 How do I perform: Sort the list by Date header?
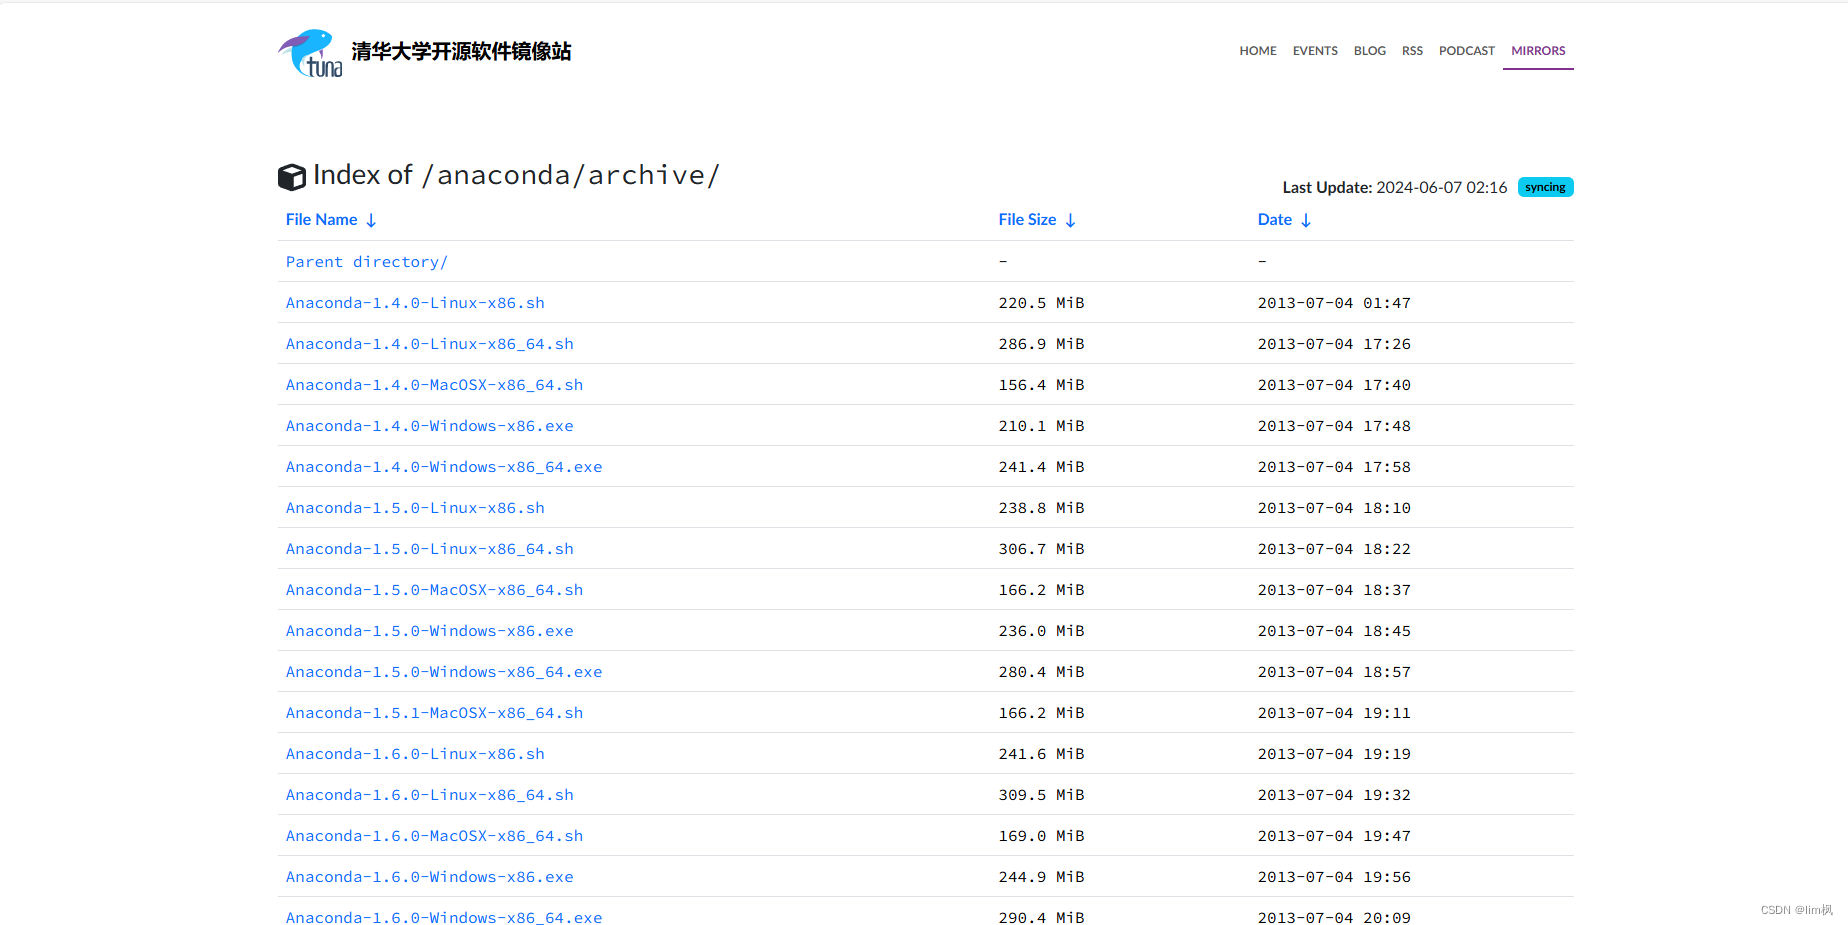(x=1275, y=220)
